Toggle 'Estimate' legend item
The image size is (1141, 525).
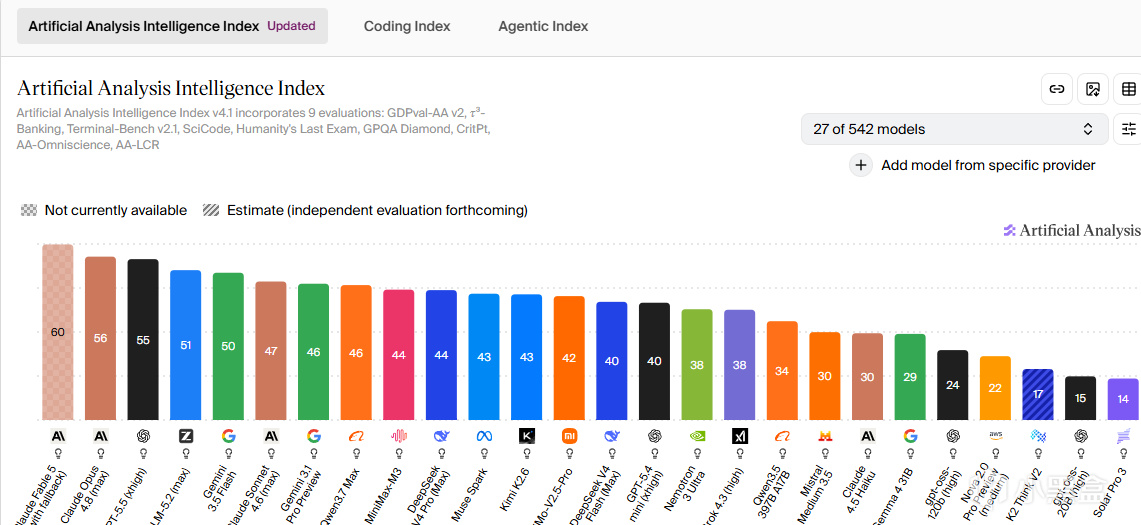click(365, 210)
